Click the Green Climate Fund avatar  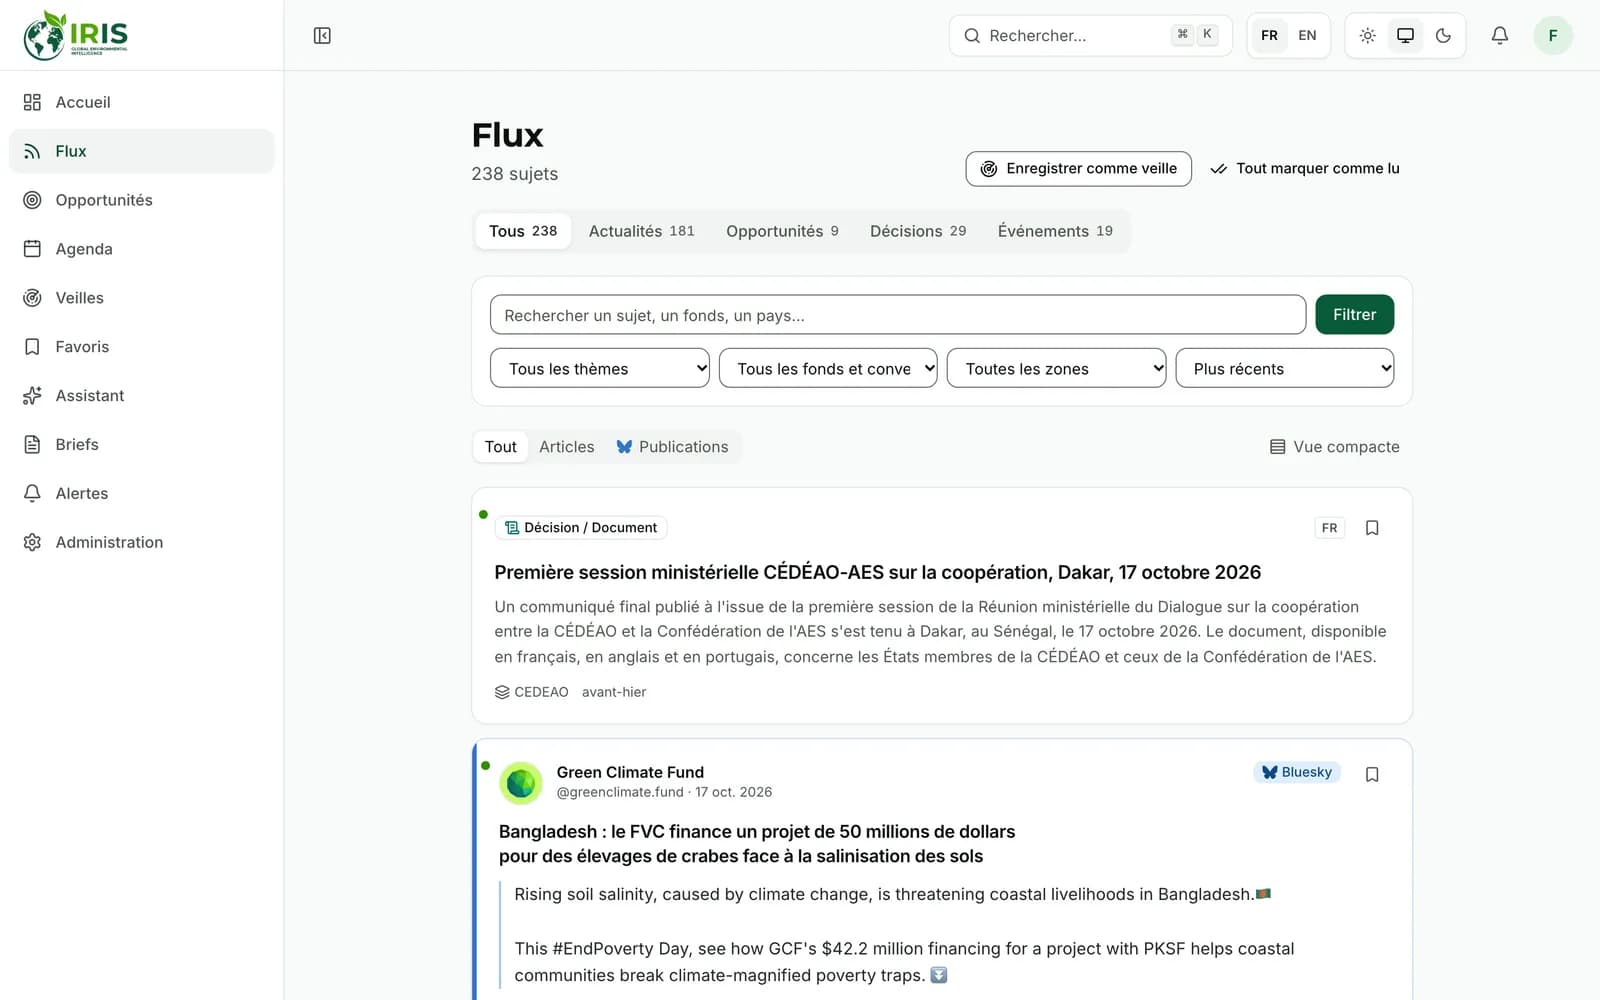pos(521,783)
